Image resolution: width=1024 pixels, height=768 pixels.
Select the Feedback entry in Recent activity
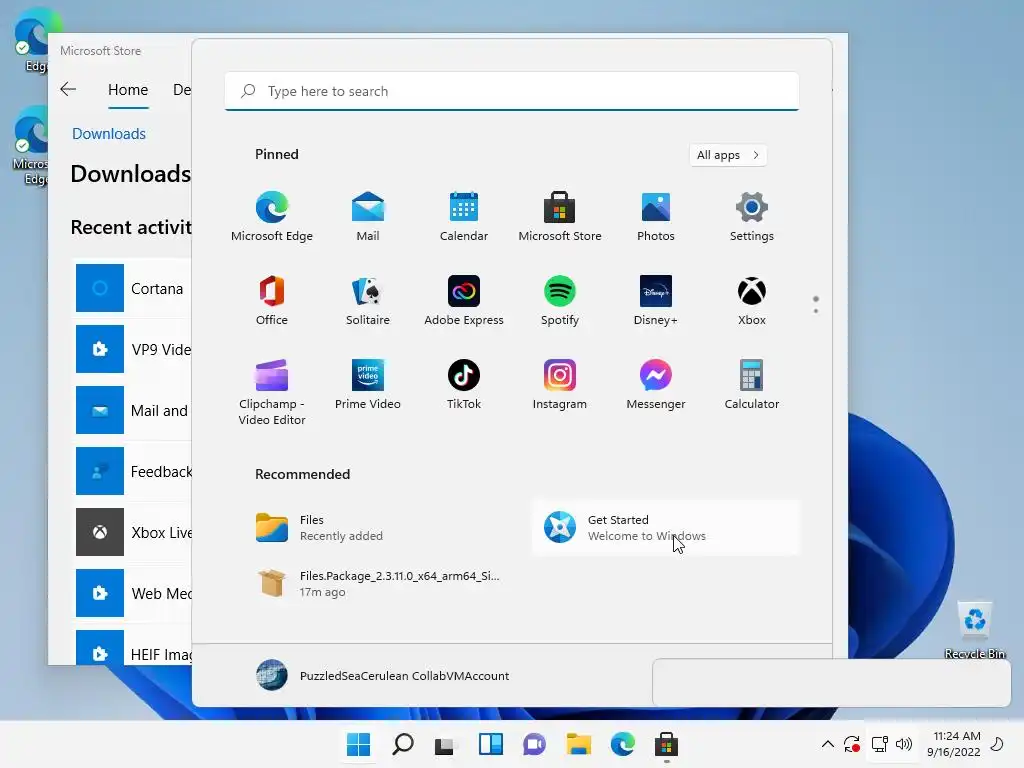click(x=132, y=472)
